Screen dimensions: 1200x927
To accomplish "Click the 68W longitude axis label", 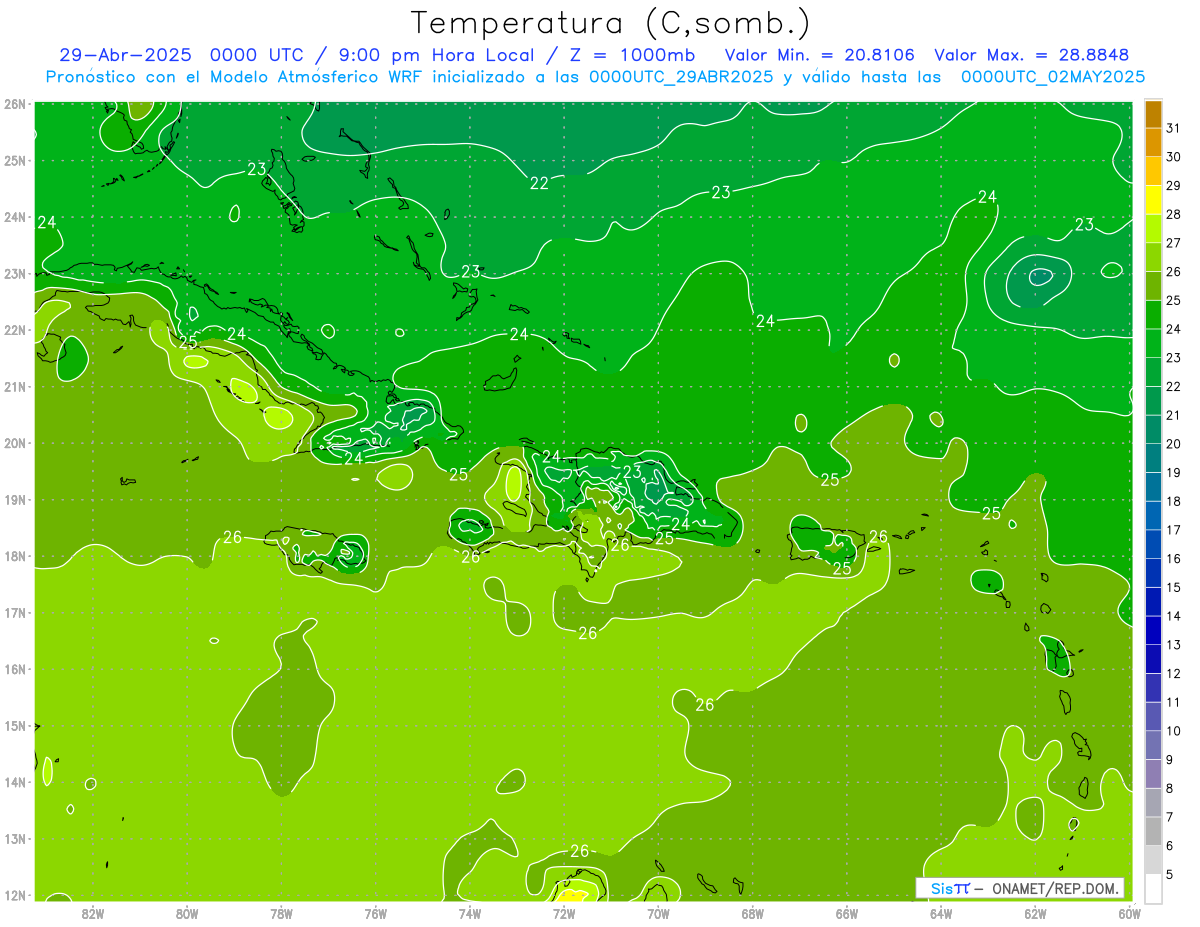I will pyautogui.click(x=752, y=914).
